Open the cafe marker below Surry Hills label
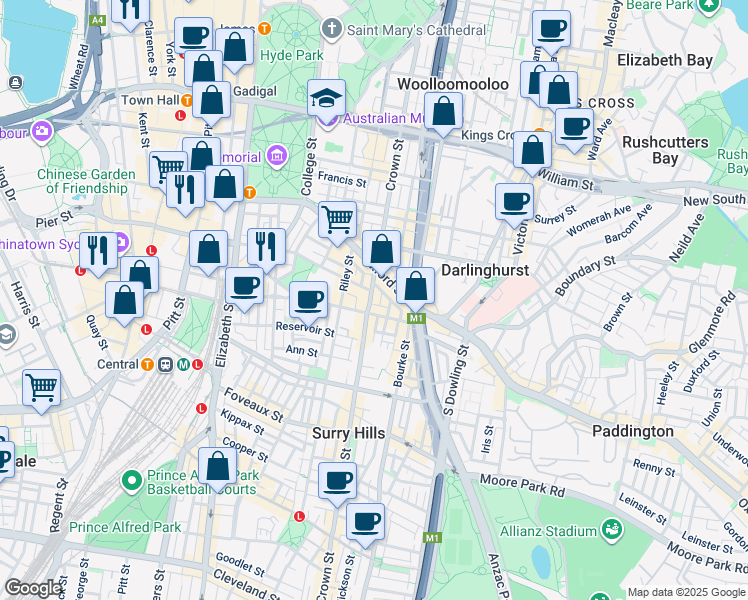Screen dimensions: 748x600 point(337,481)
